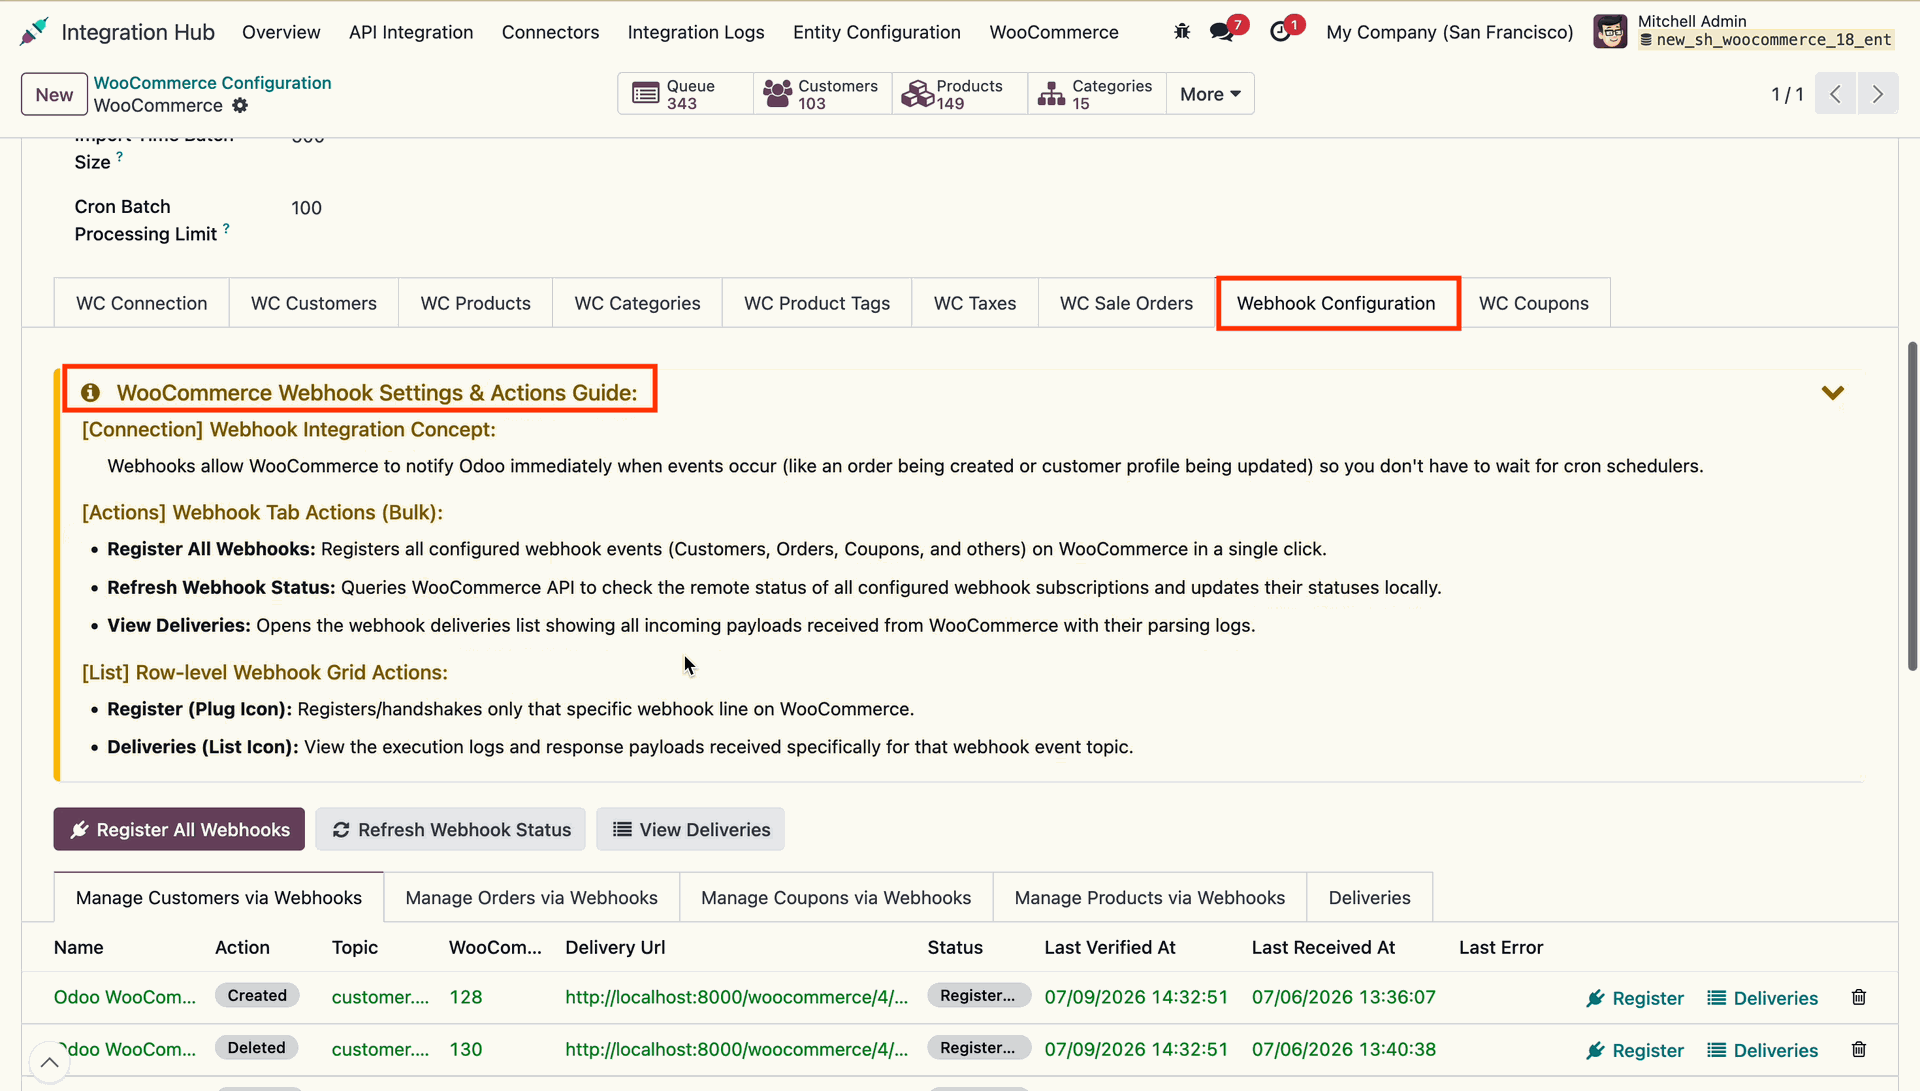The image size is (1920, 1091).
Task: Open delivery URL link for webhook 130
Action: pos(736,1049)
